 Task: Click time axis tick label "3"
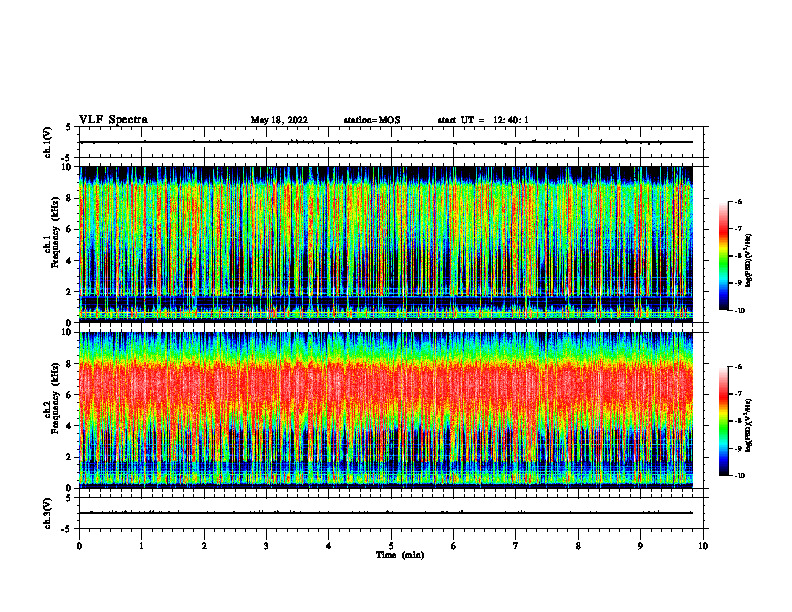(x=266, y=546)
